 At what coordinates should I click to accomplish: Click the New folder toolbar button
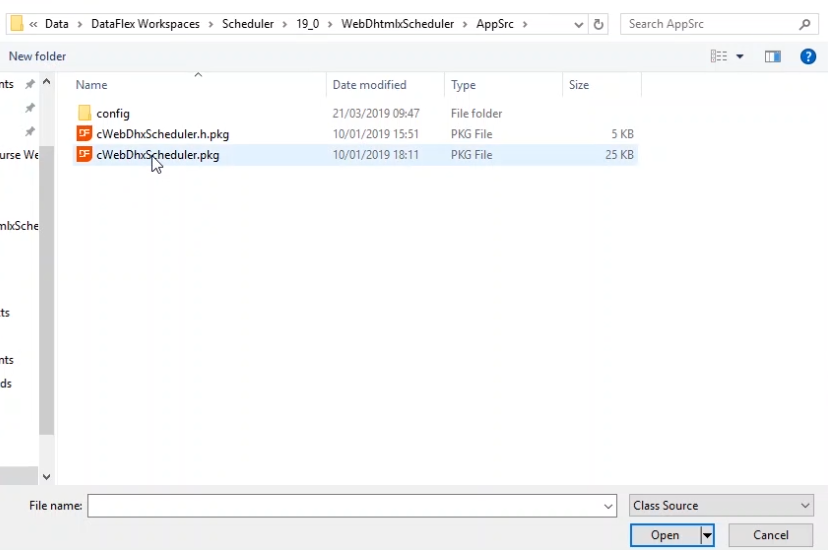point(38,57)
